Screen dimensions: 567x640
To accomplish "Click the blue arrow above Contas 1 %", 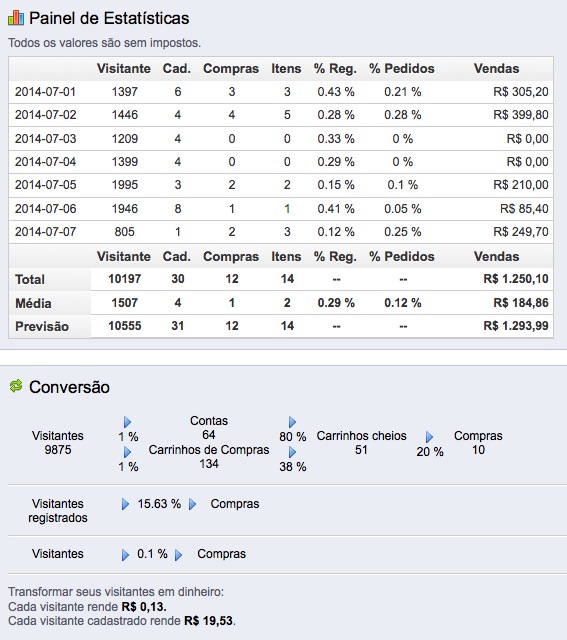I will [x=127, y=422].
